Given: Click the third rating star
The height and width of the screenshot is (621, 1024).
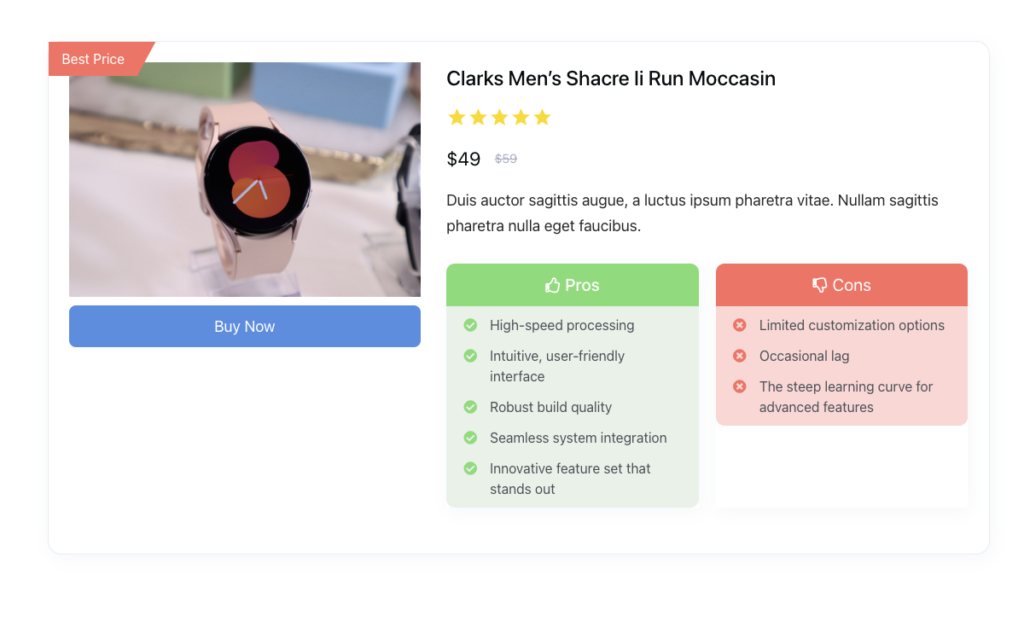Looking at the screenshot, I should point(499,118).
